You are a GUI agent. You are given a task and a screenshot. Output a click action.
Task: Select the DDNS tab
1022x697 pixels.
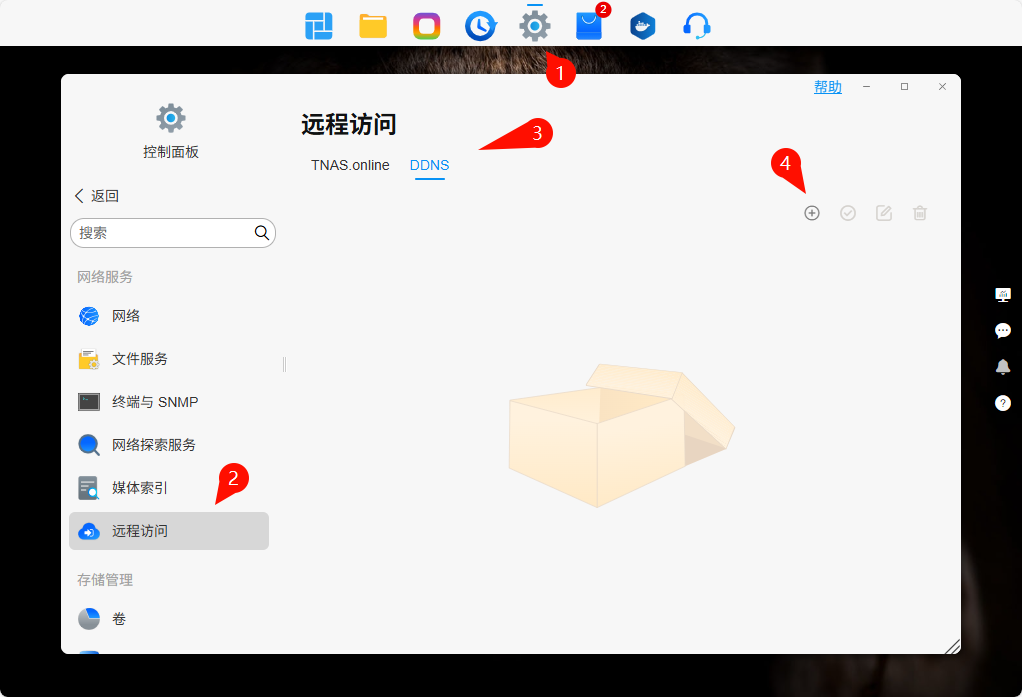(430, 165)
